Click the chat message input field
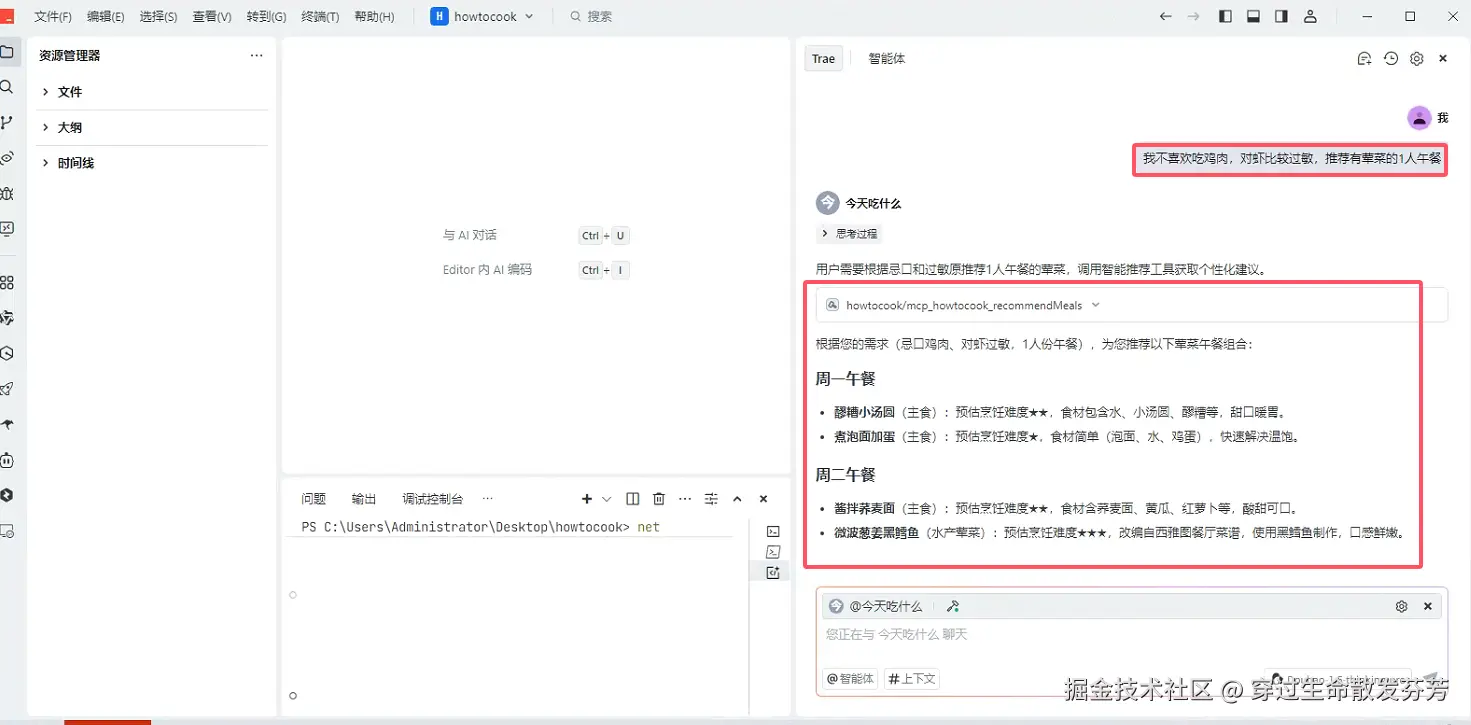1471x725 pixels. [x=1131, y=635]
